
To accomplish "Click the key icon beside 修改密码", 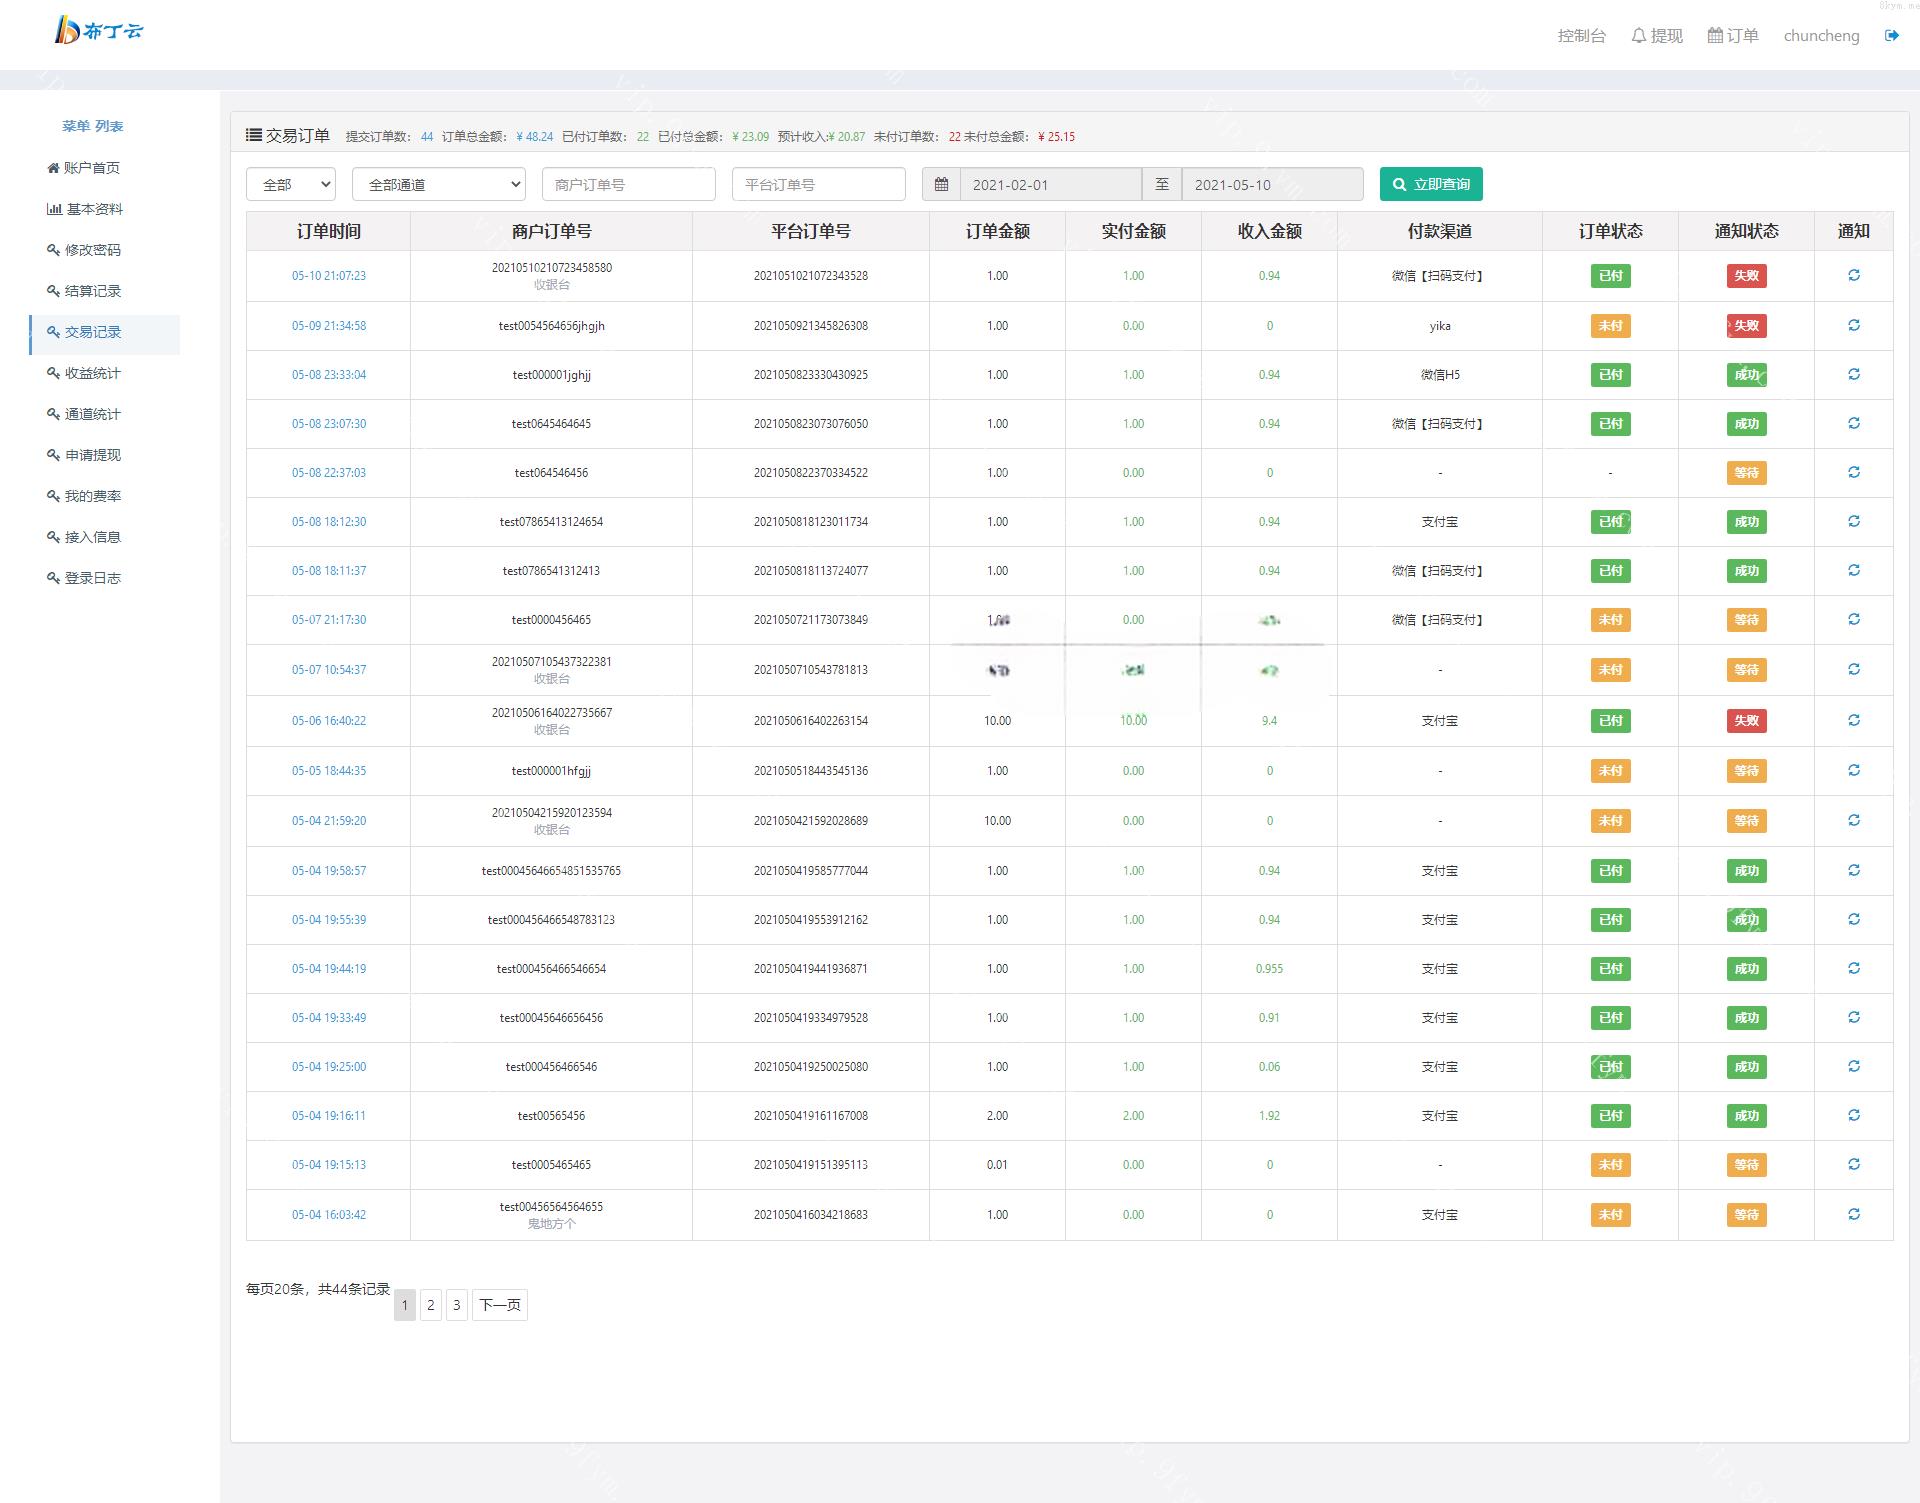I will (54, 250).
